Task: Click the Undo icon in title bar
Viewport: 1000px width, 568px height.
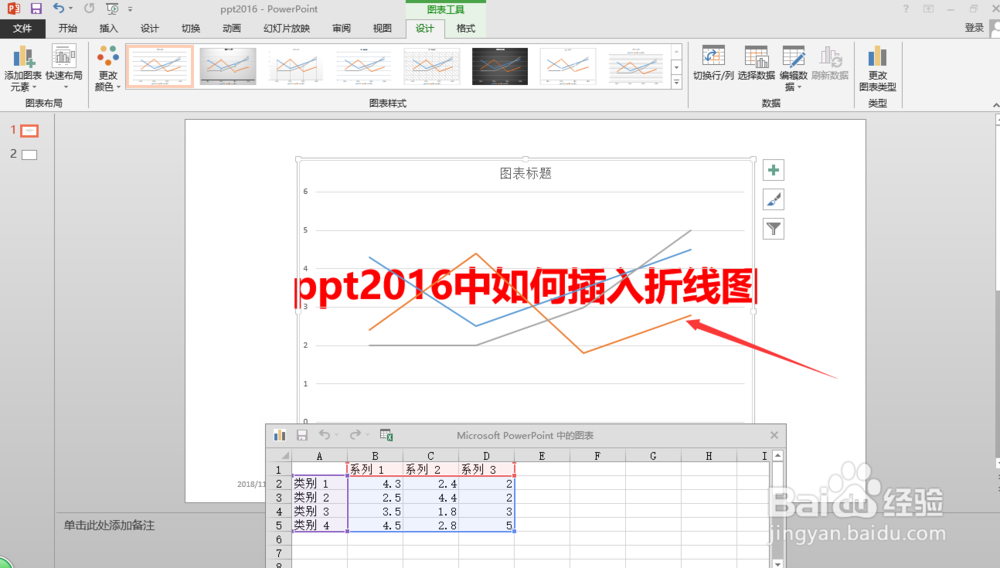Action: coord(58,8)
